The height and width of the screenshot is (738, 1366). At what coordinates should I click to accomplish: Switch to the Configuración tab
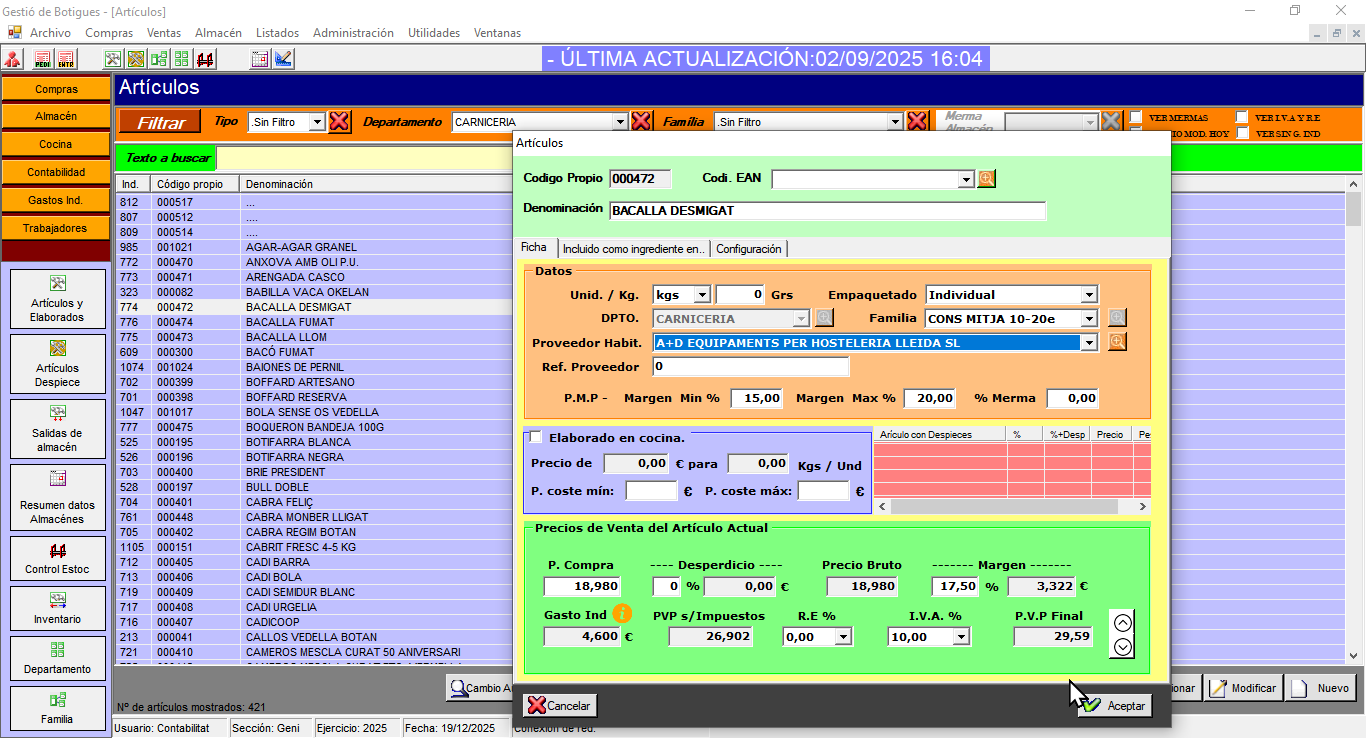[749, 249]
